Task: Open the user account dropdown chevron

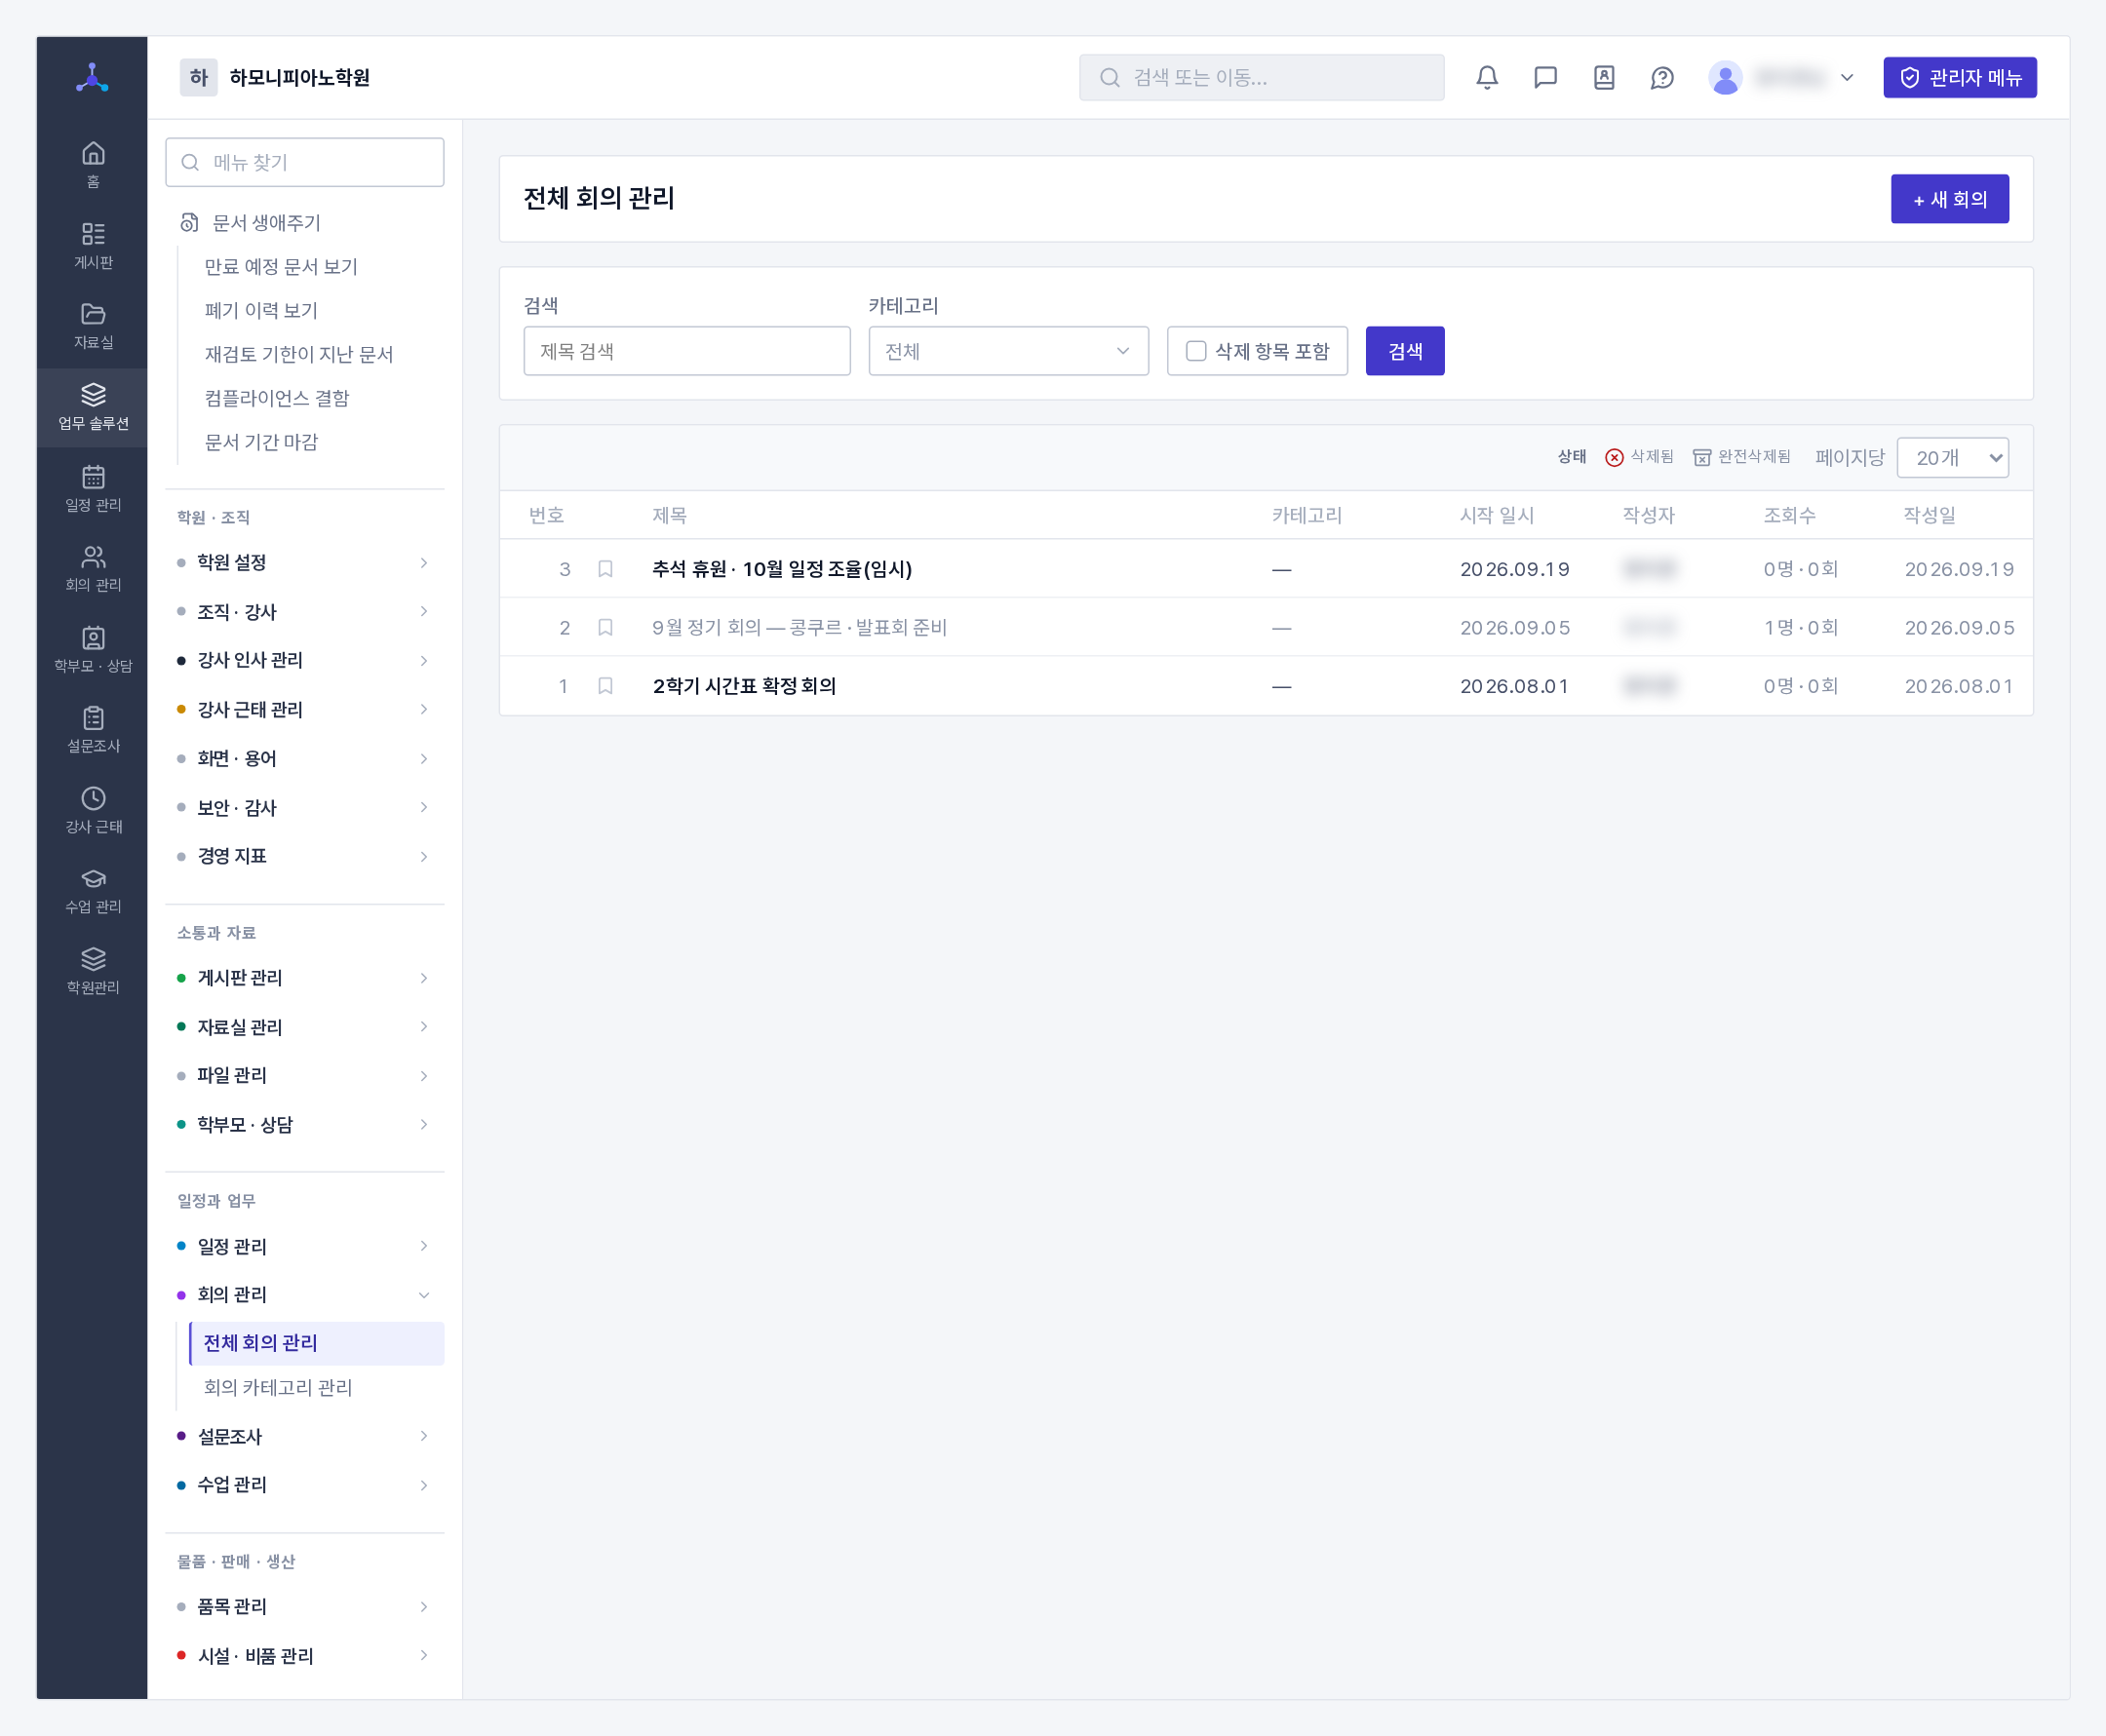Action: pos(1846,77)
